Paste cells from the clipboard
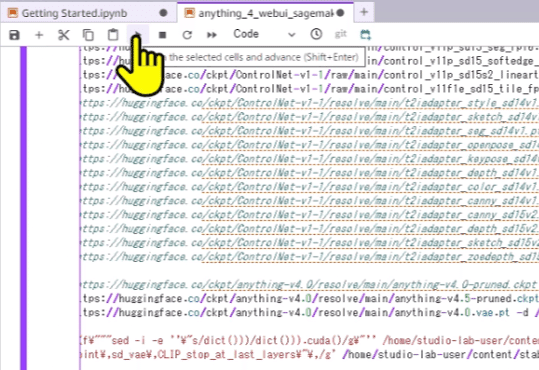Screen dimensions: 539x370 (113, 35)
